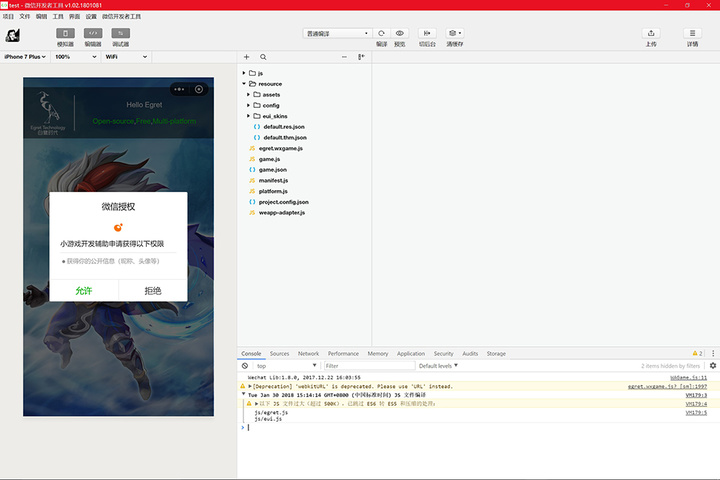720x480 pixels.
Task: Switch to the Performance tab
Action: [343, 354]
